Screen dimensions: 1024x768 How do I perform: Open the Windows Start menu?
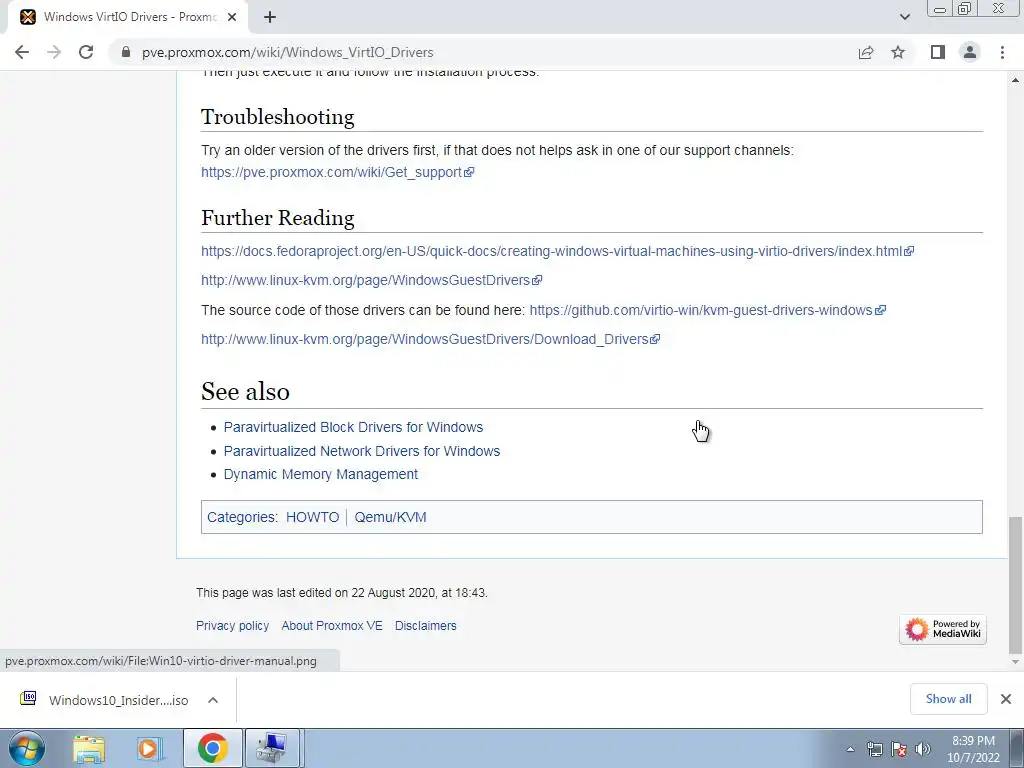[27, 748]
